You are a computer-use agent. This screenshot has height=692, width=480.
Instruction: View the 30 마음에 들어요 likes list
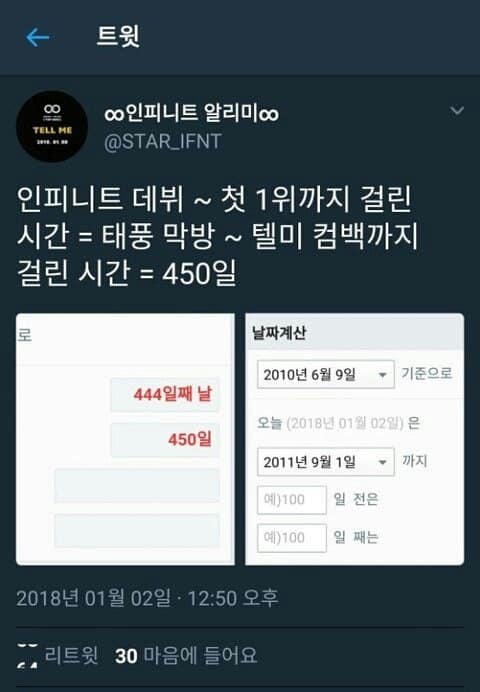(186, 655)
